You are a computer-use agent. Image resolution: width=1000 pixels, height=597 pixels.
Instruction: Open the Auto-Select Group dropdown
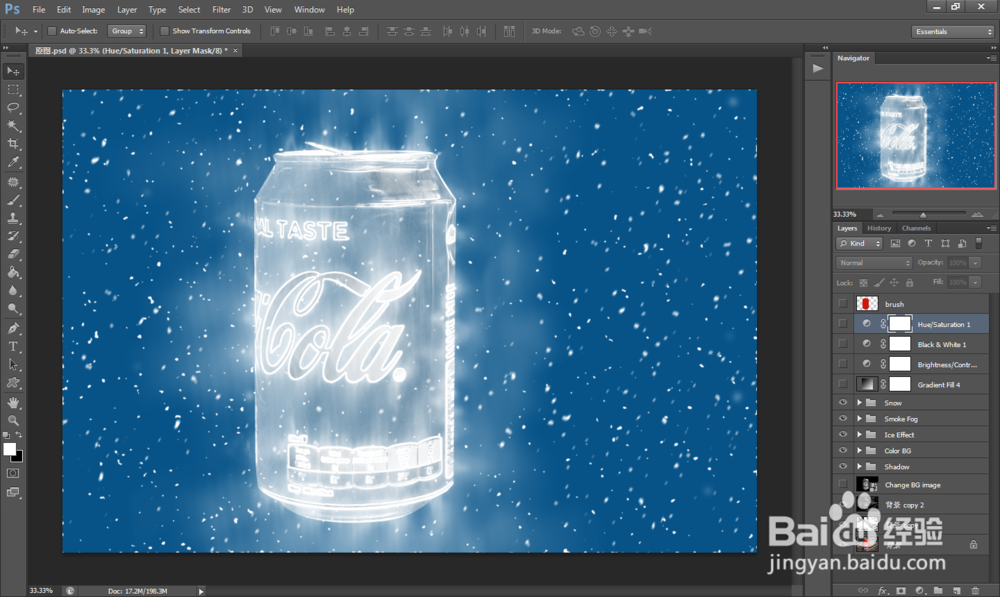127,31
